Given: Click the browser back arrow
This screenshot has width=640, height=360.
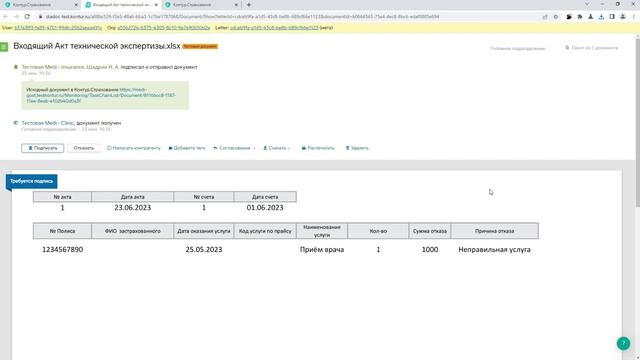Looking at the screenshot, I should pyautogui.click(x=6, y=17).
